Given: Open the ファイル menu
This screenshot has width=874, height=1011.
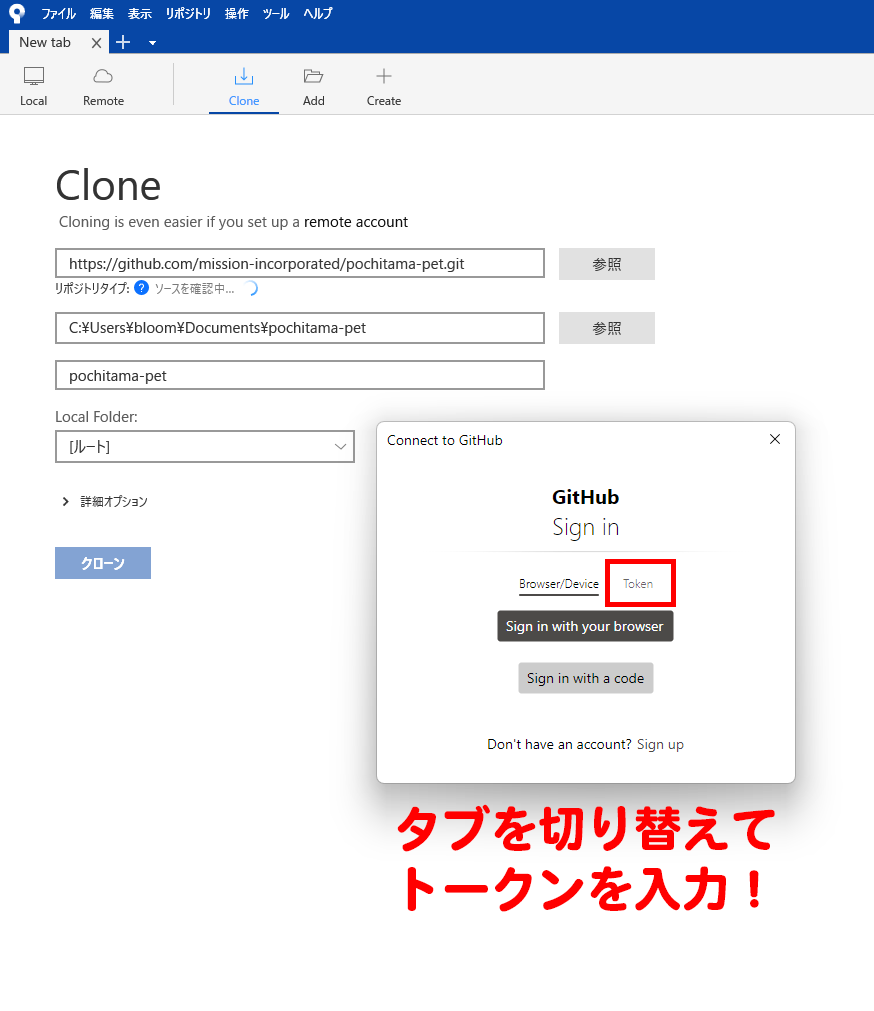Looking at the screenshot, I should pyautogui.click(x=58, y=14).
